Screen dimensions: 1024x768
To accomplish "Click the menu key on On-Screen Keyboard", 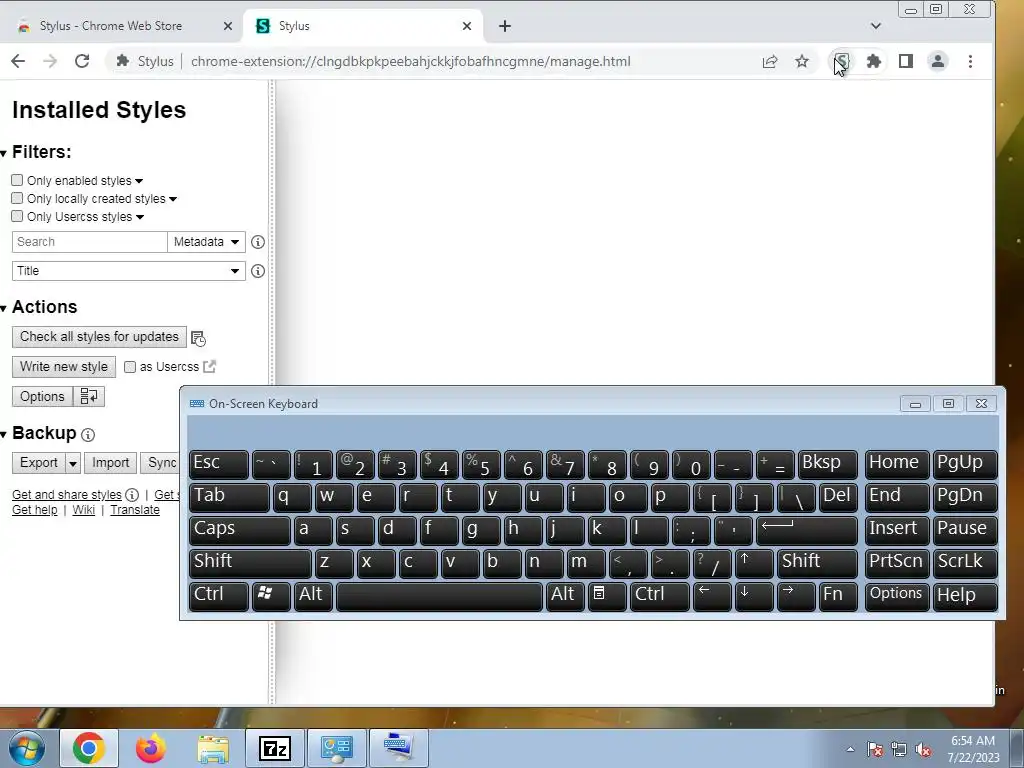I will (607, 596).
